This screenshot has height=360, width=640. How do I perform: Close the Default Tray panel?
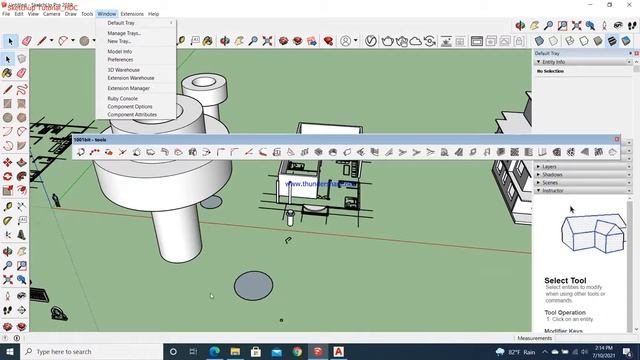(x=636, y=53)
